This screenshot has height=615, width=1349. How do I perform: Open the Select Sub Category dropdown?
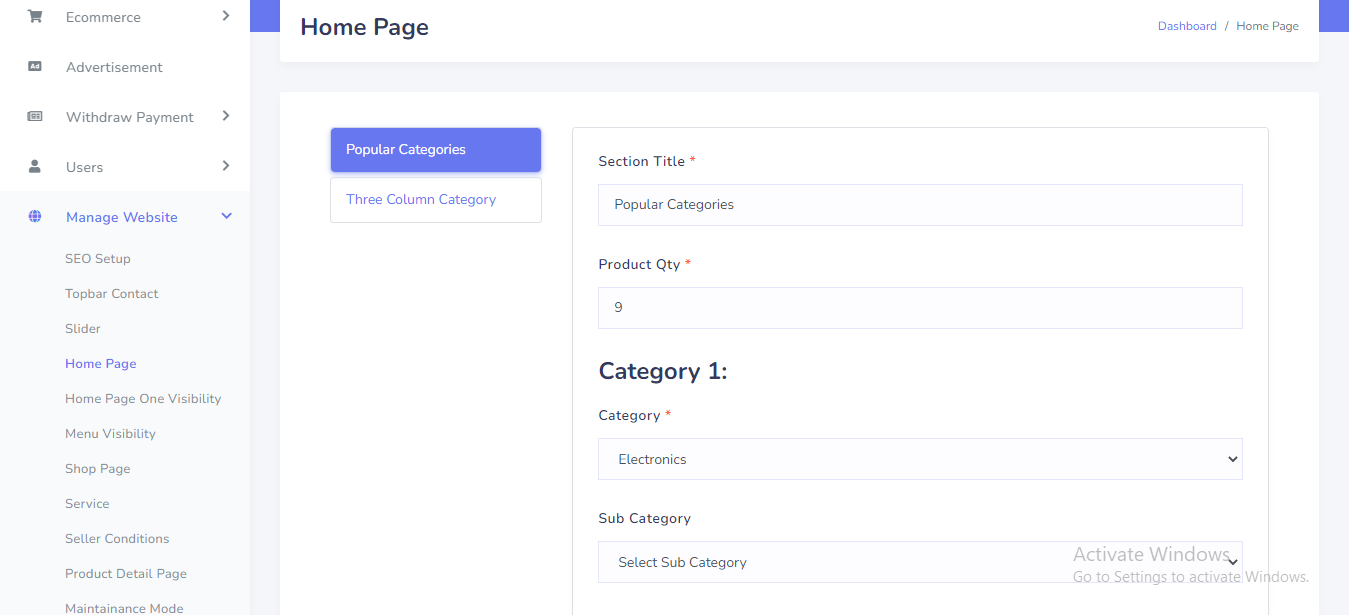919,562
